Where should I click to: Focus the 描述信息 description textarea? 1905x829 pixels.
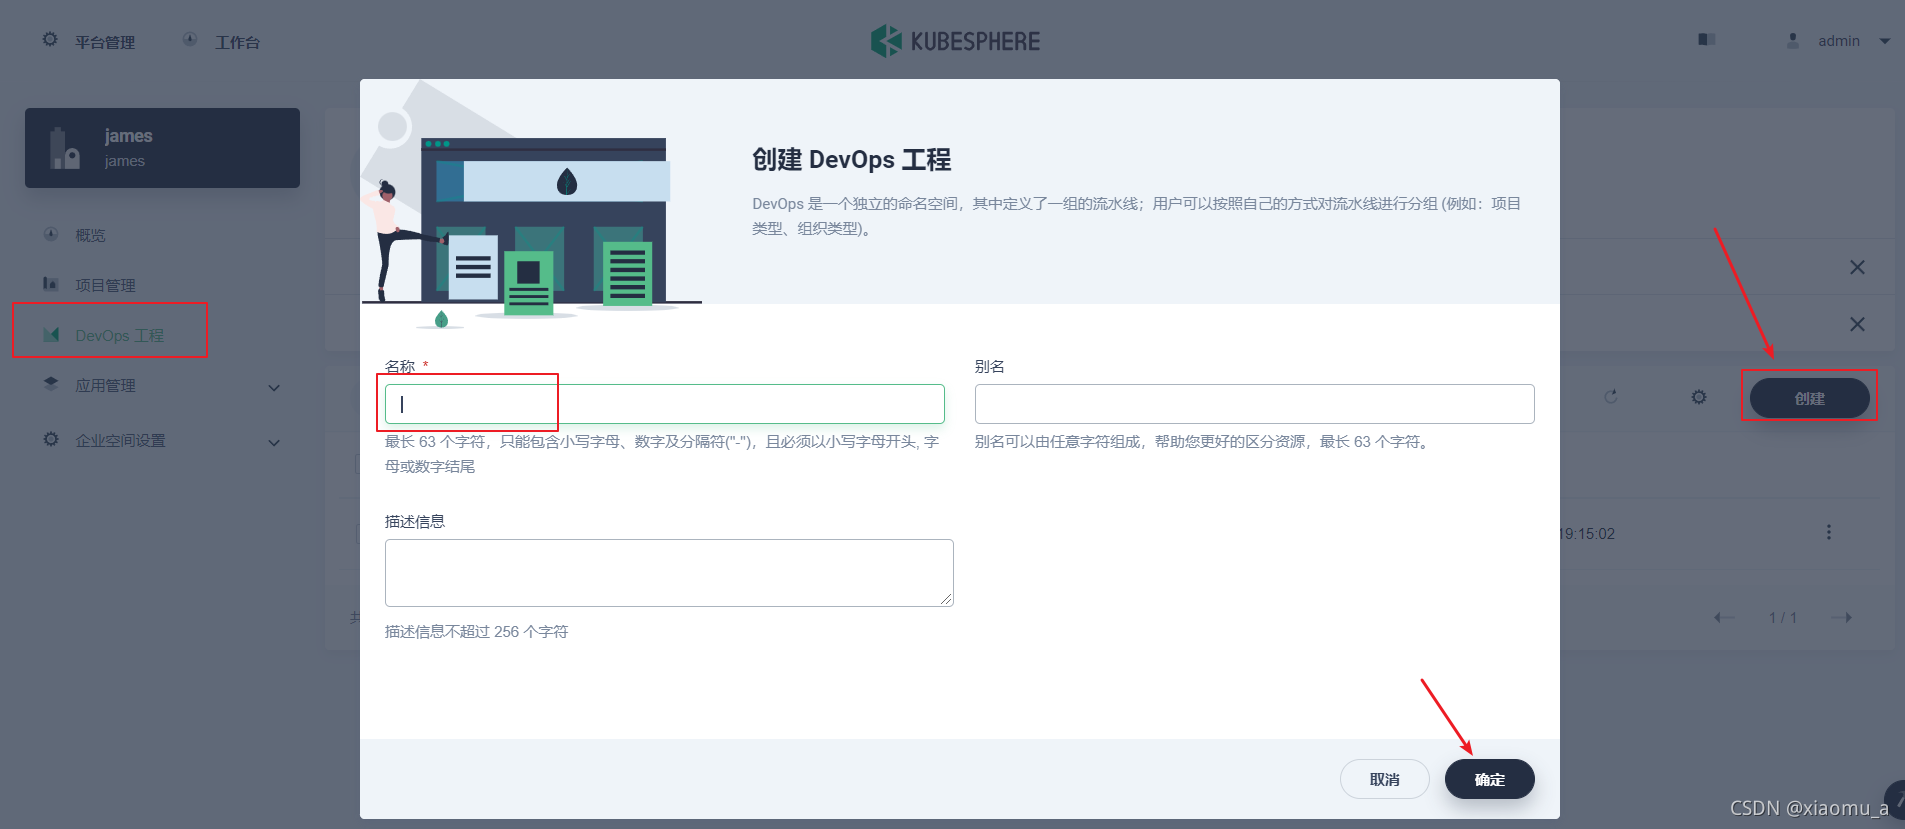click(x=669, y=573)
